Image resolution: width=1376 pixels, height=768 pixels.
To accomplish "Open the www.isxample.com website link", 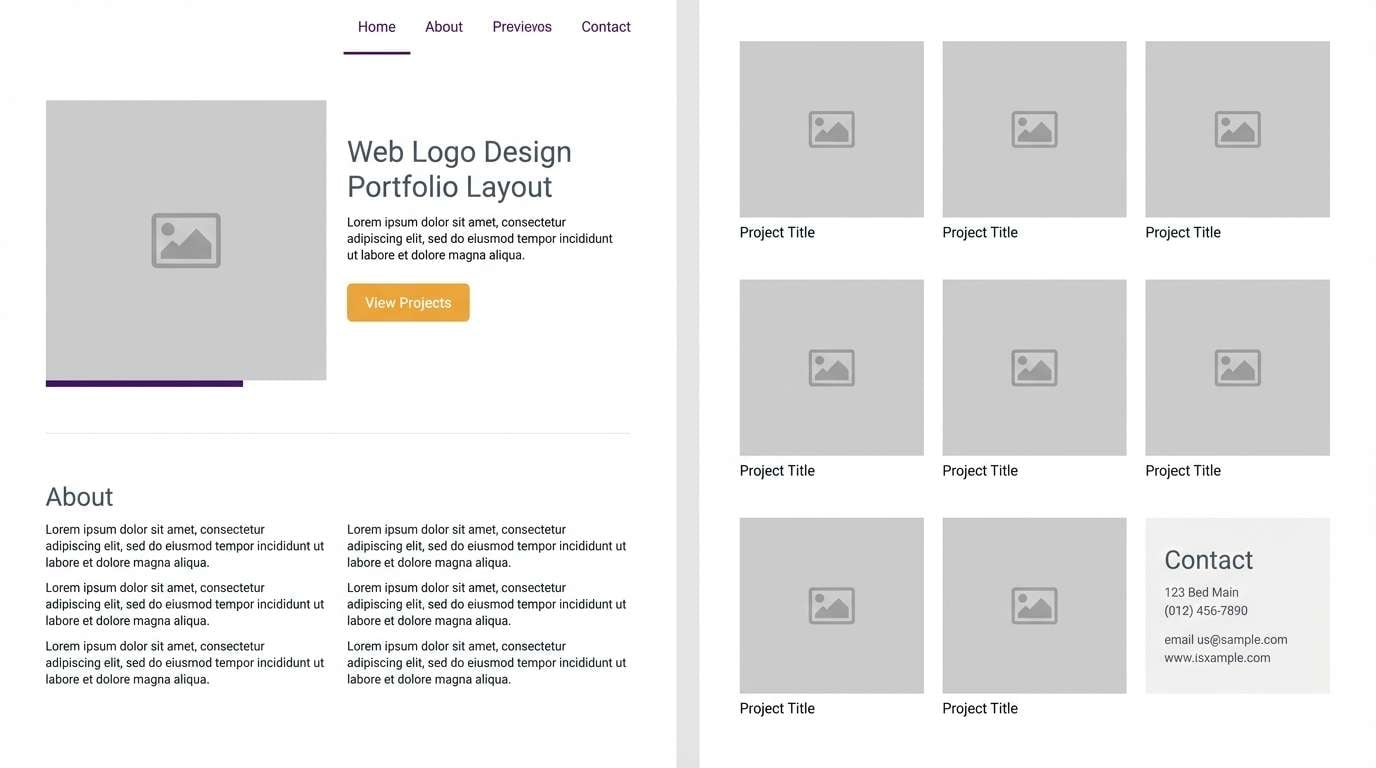I will (1217, 657).
